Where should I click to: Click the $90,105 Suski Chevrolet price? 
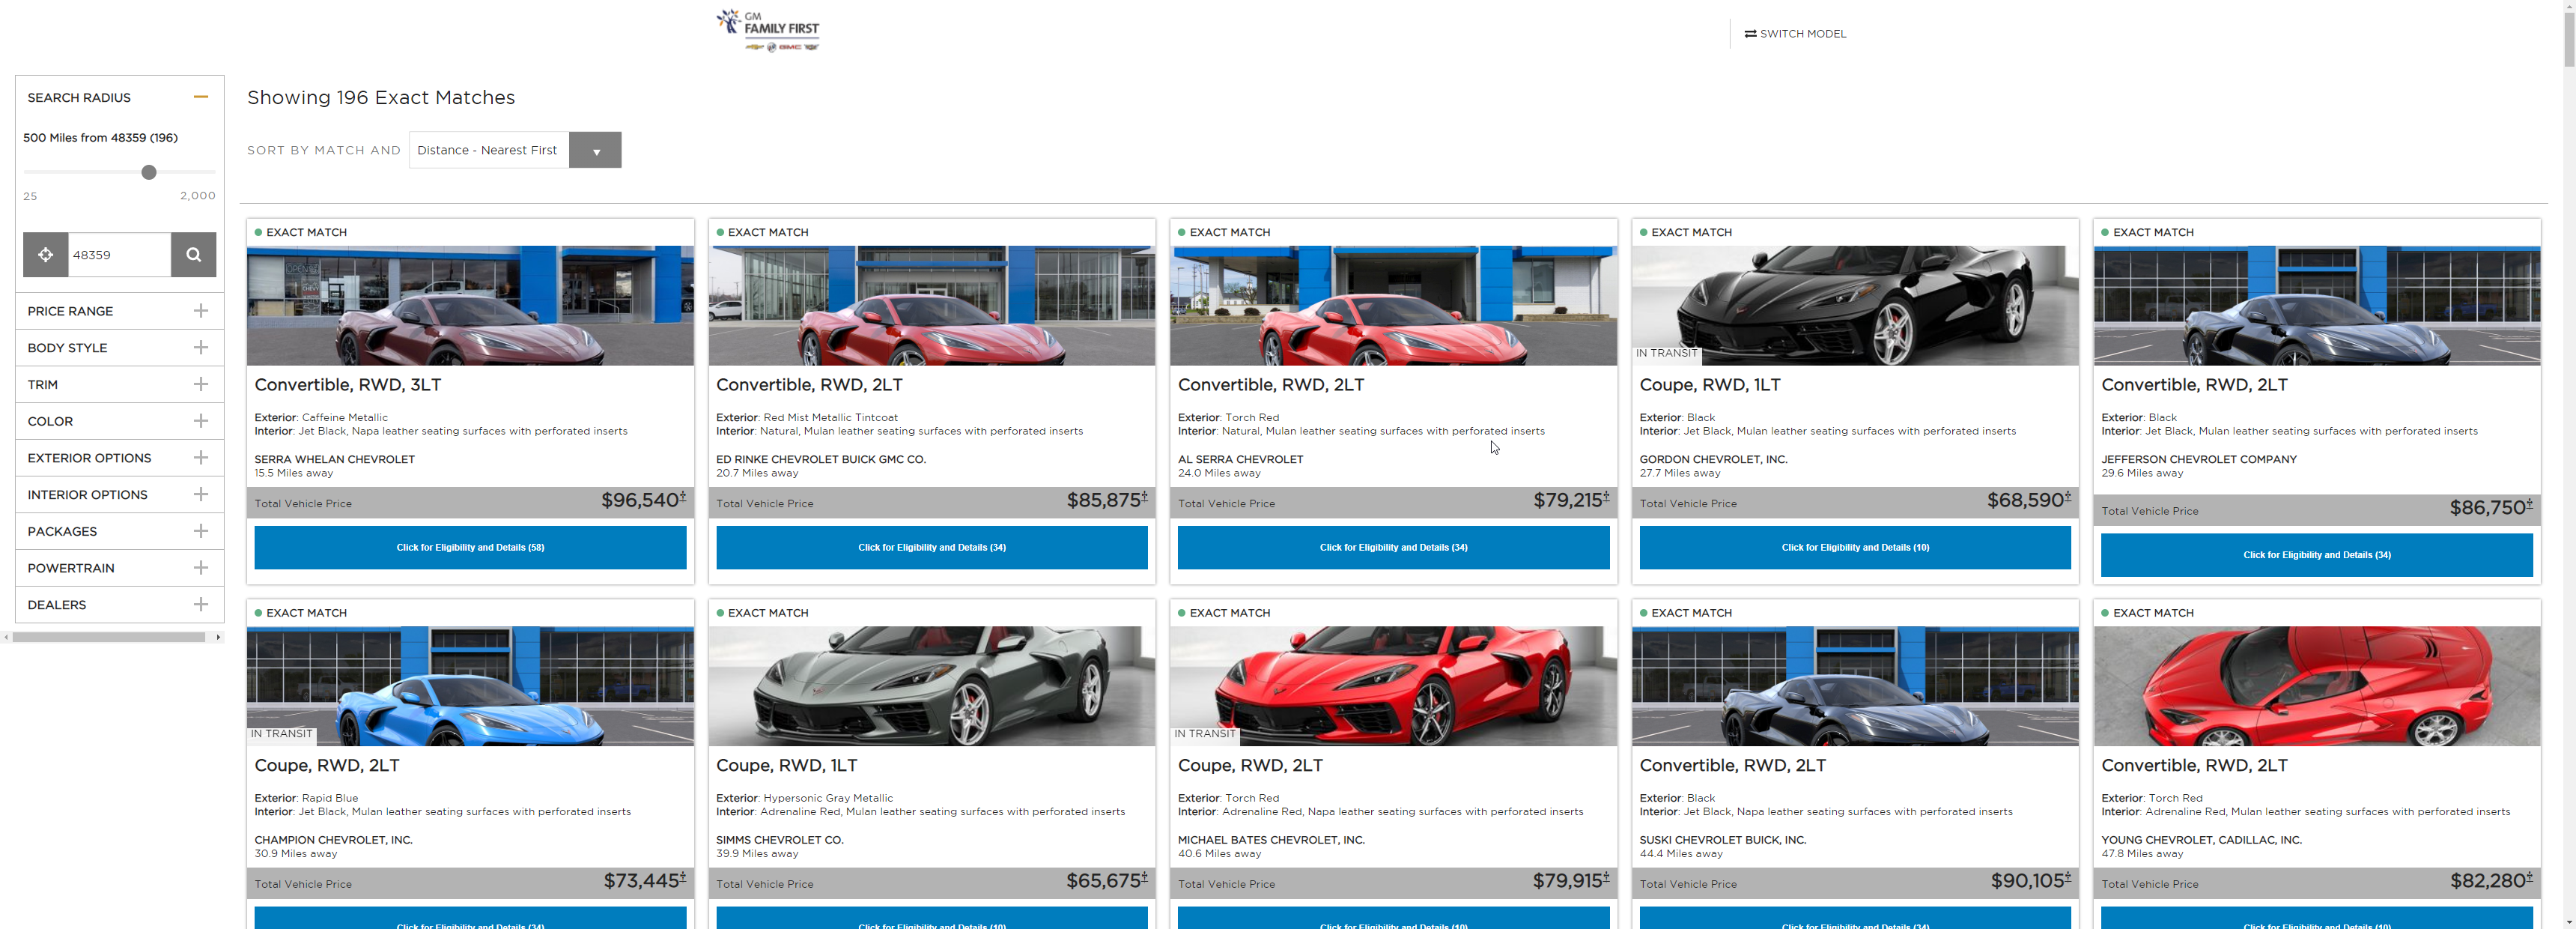(x=2030, y=881)
